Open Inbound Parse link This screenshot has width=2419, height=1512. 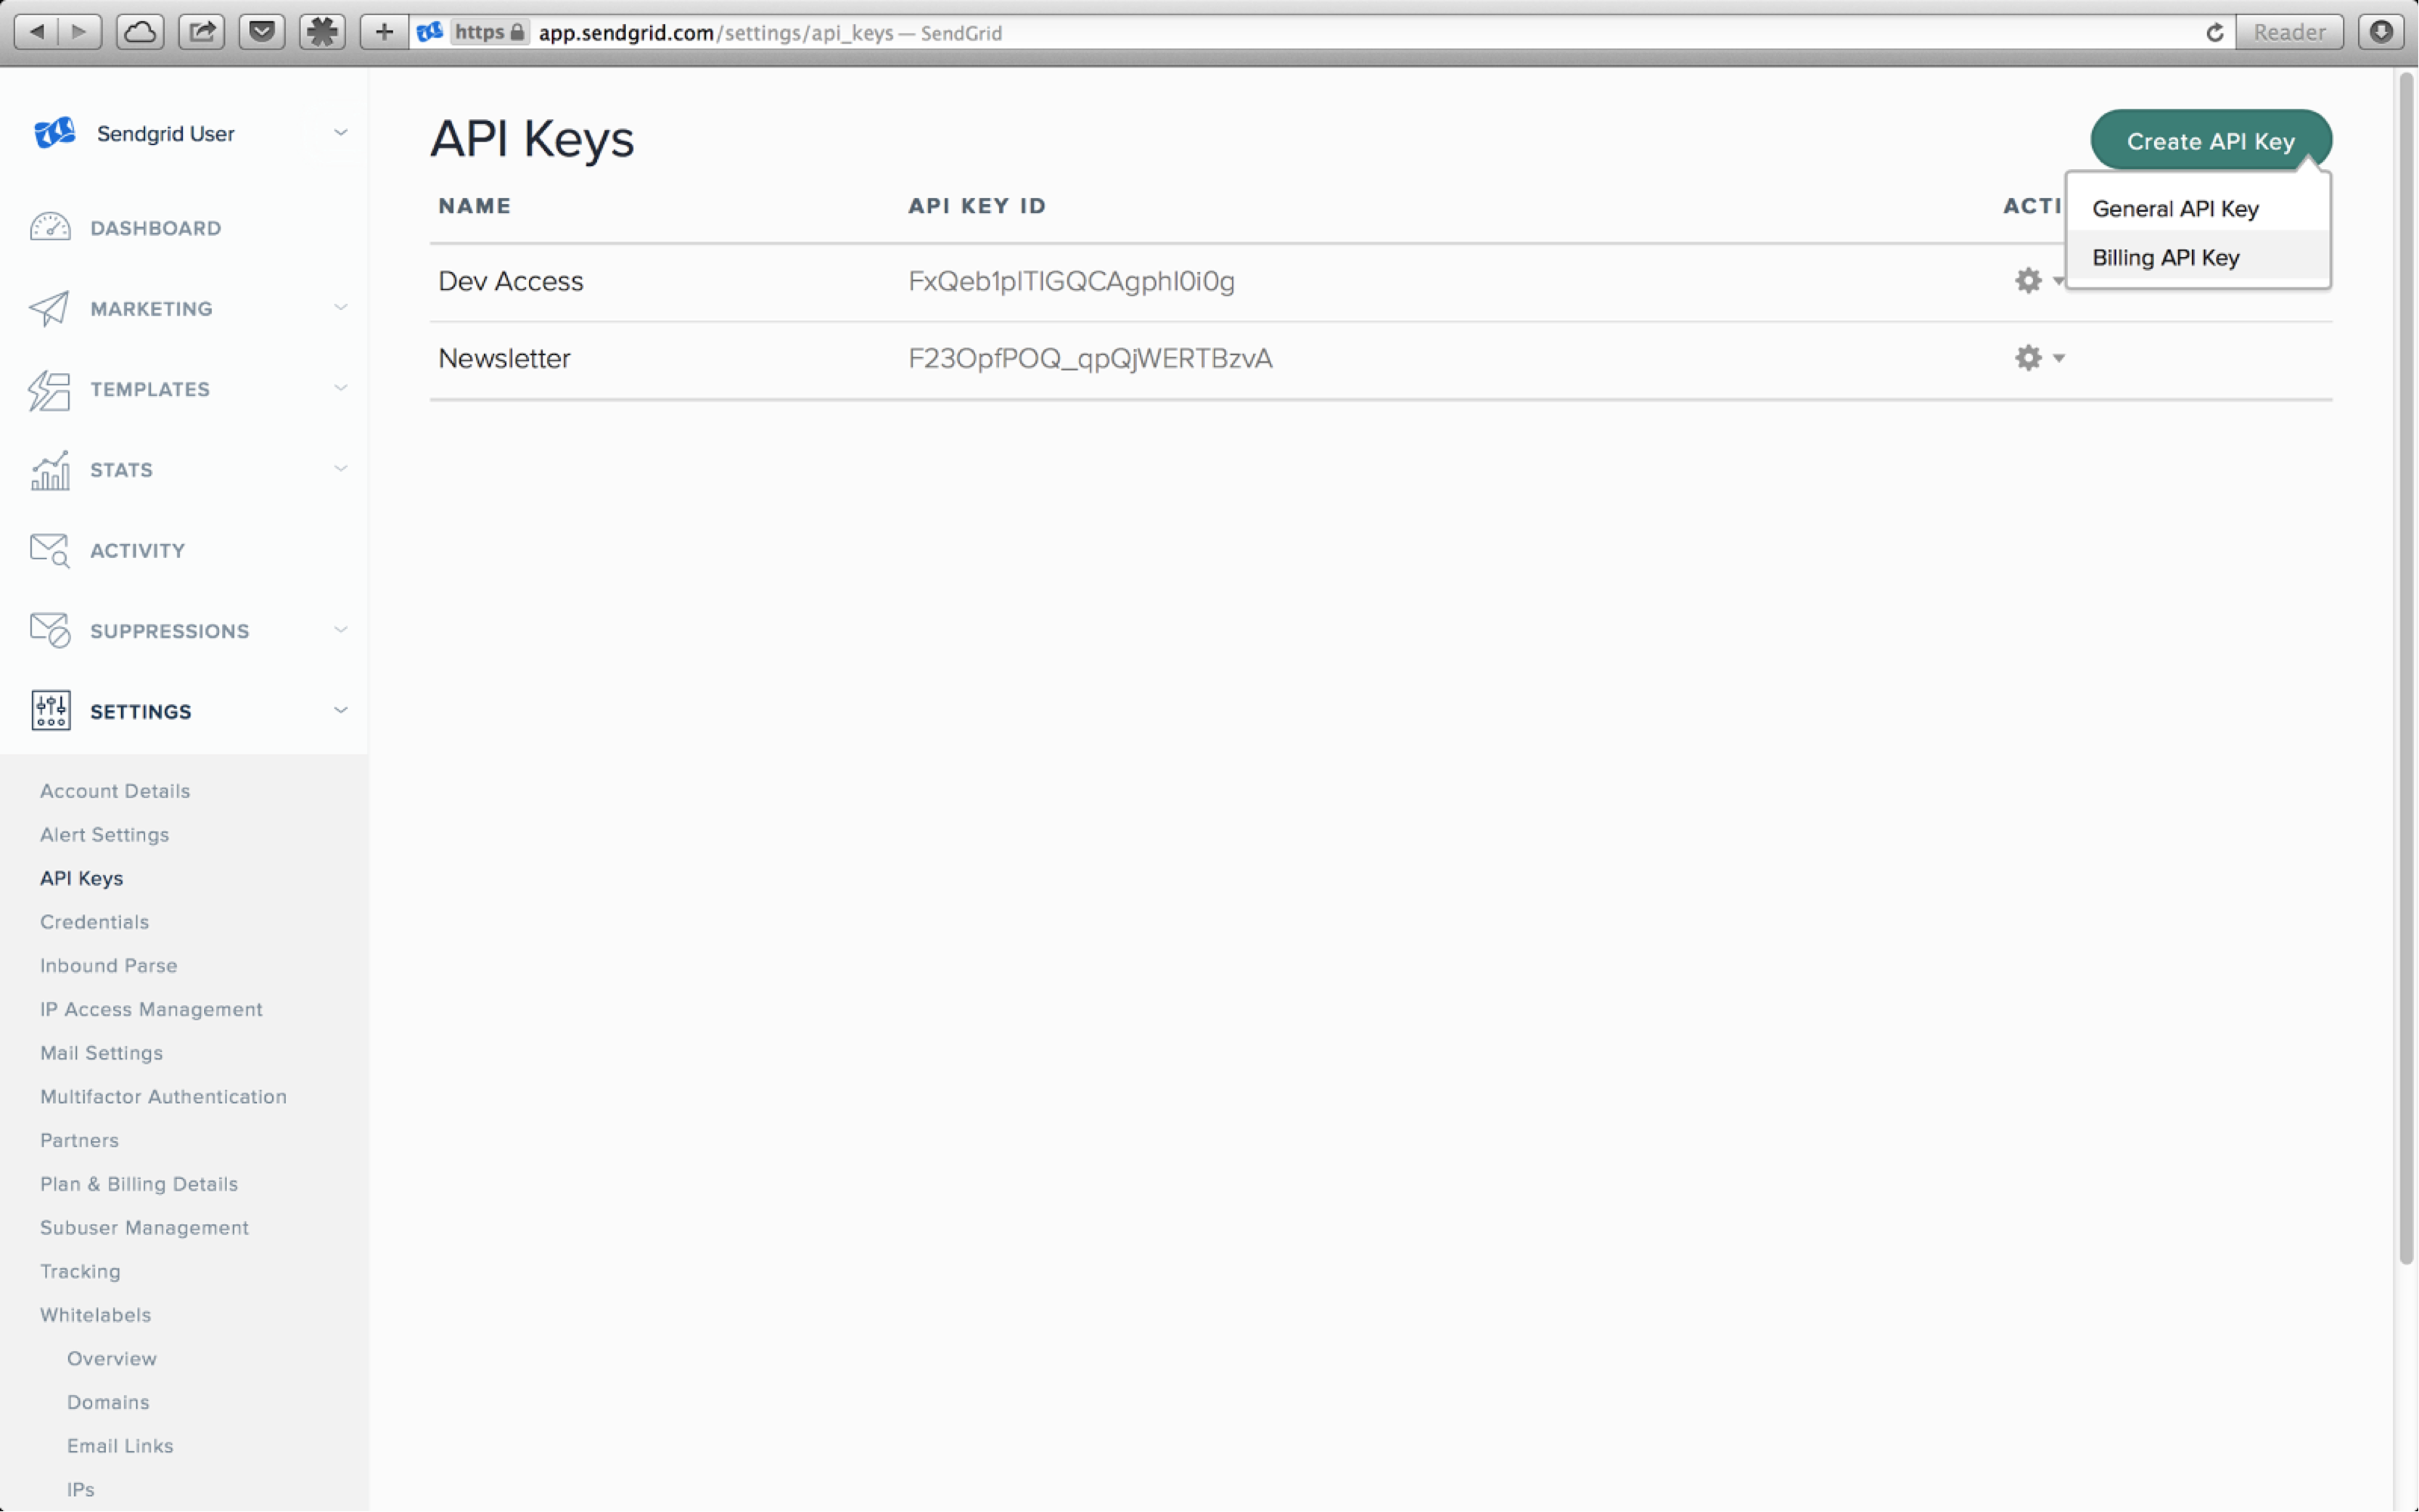108,965
